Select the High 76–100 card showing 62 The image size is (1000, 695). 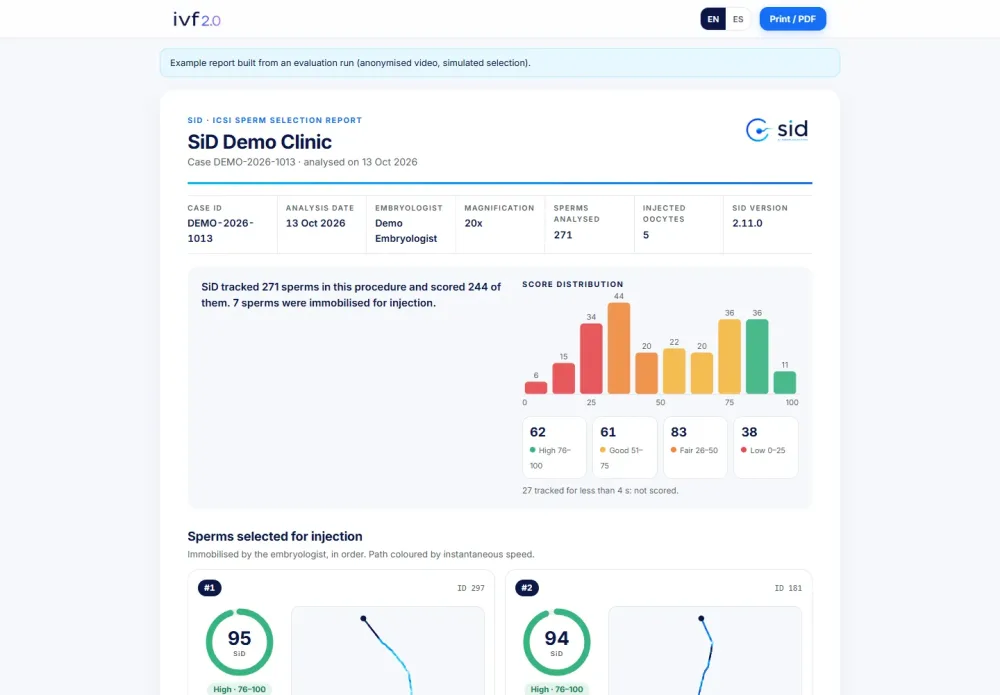pos(554,447)
